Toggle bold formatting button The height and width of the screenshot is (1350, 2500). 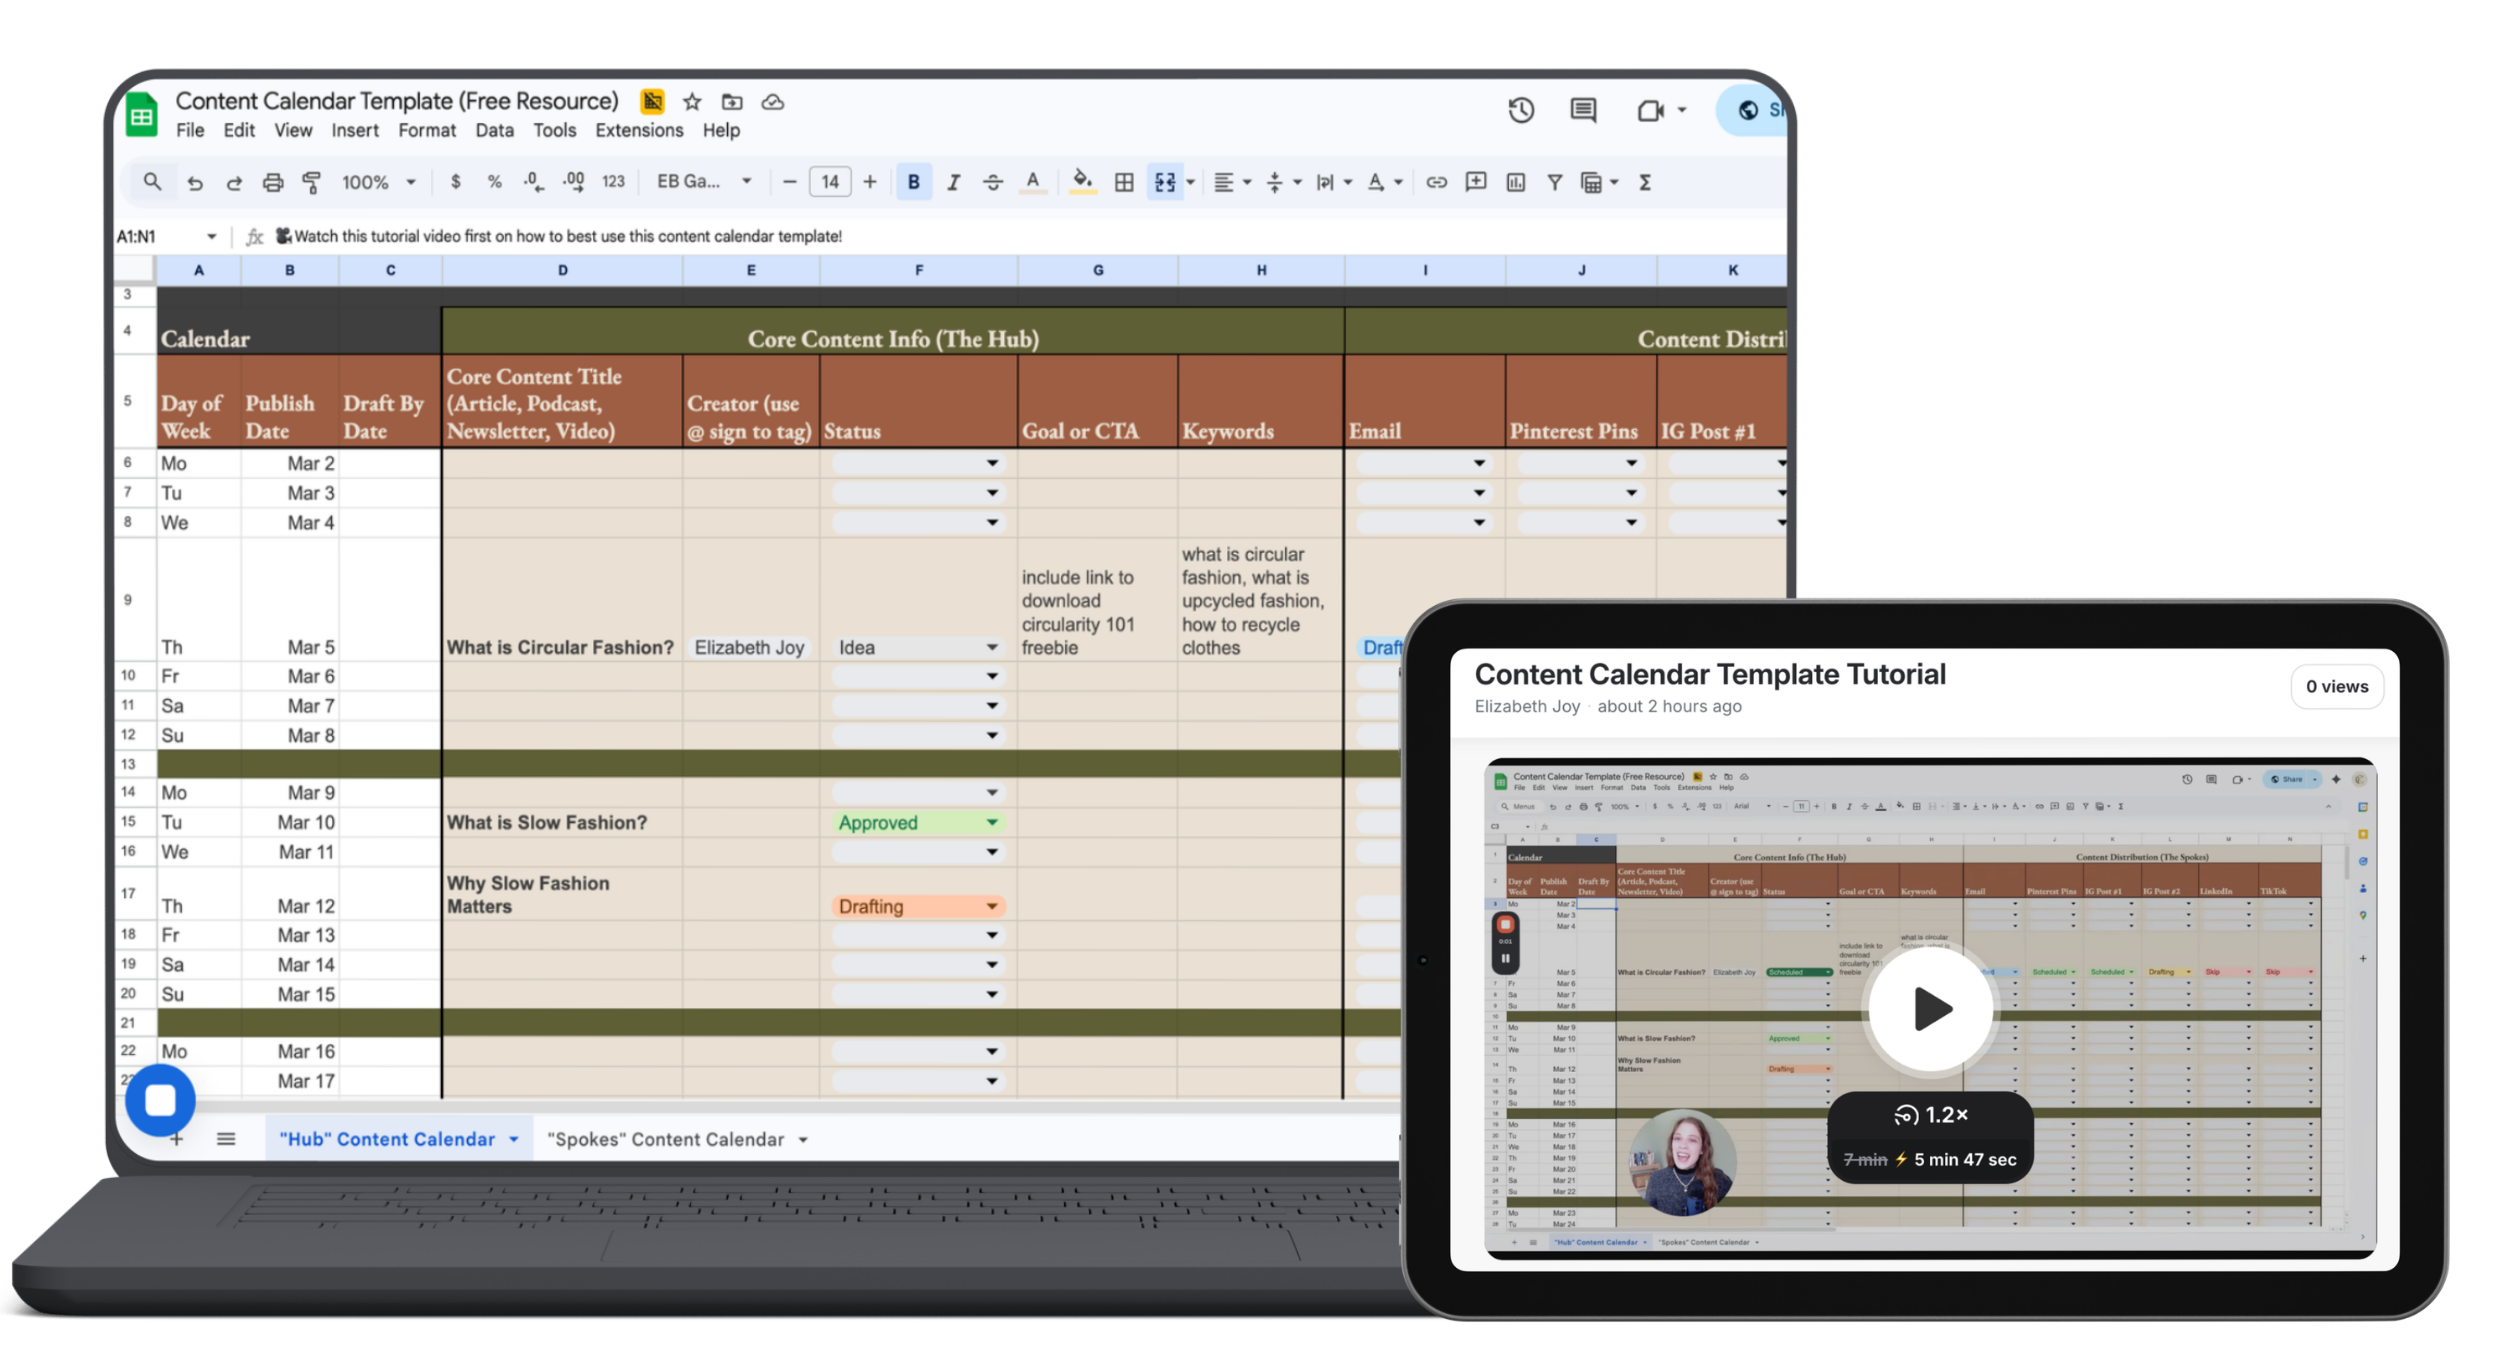point(913,182)
